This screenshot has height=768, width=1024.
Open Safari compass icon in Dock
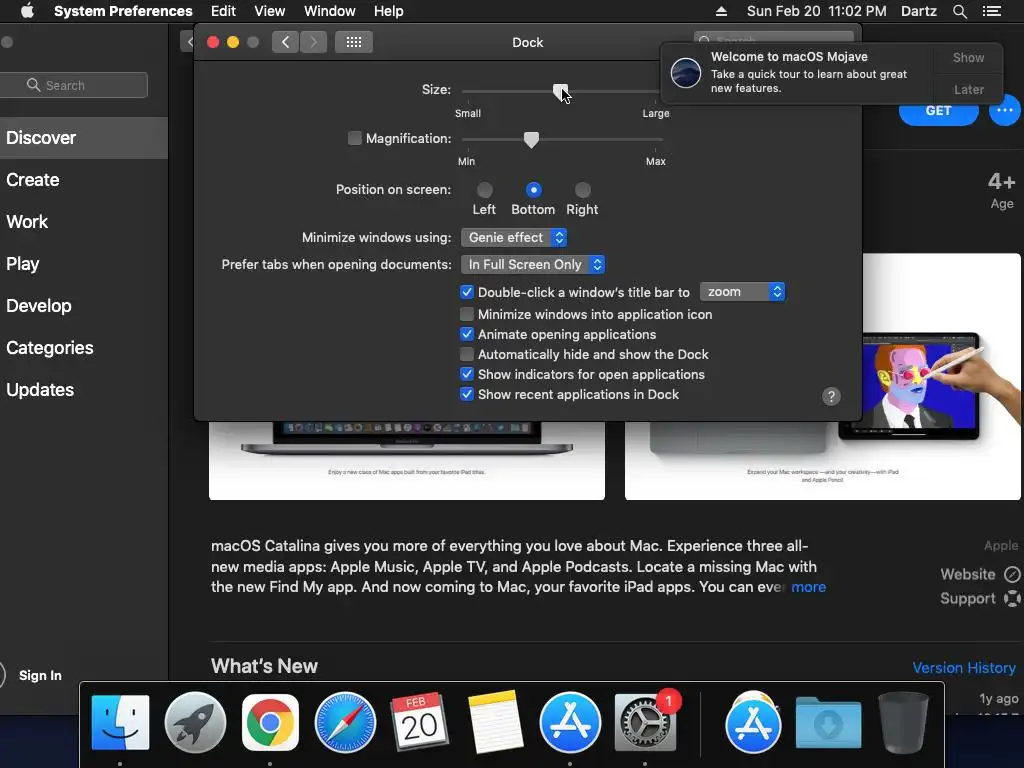[345, 722]
